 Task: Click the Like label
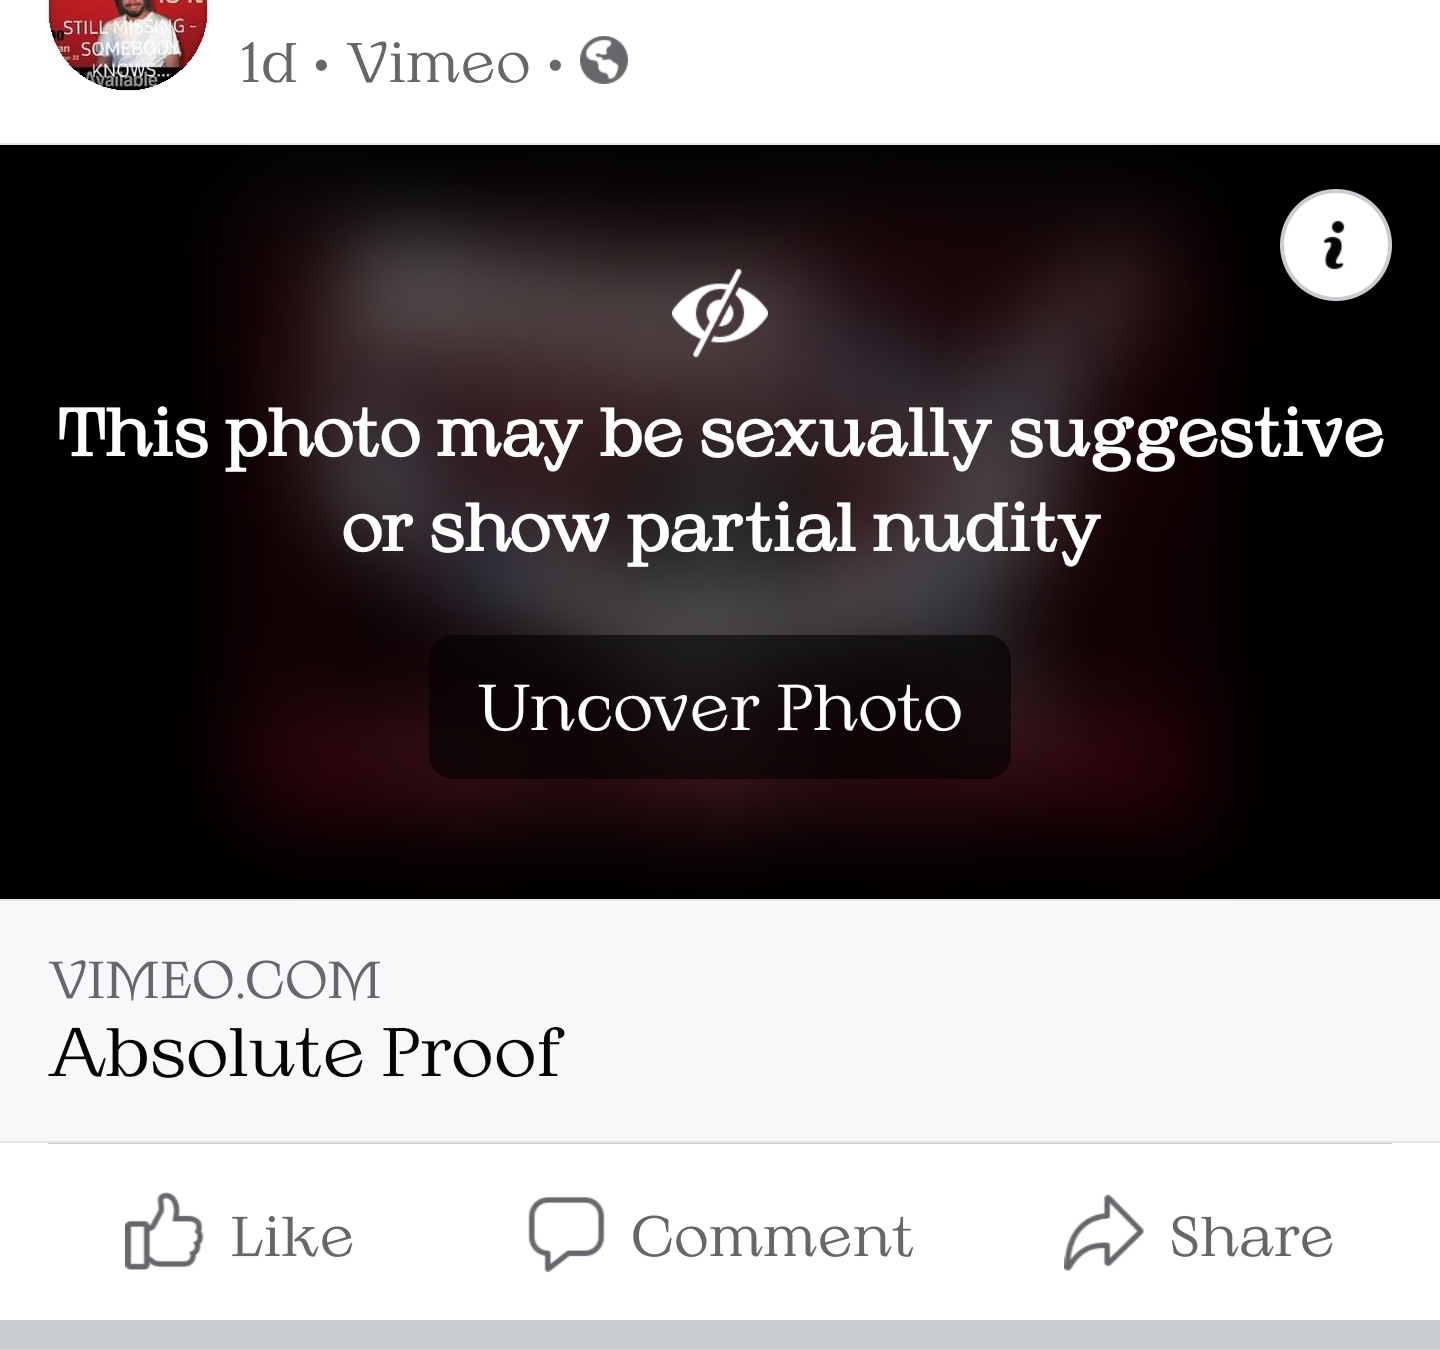pyautogui.click(x=292, y=1237)
